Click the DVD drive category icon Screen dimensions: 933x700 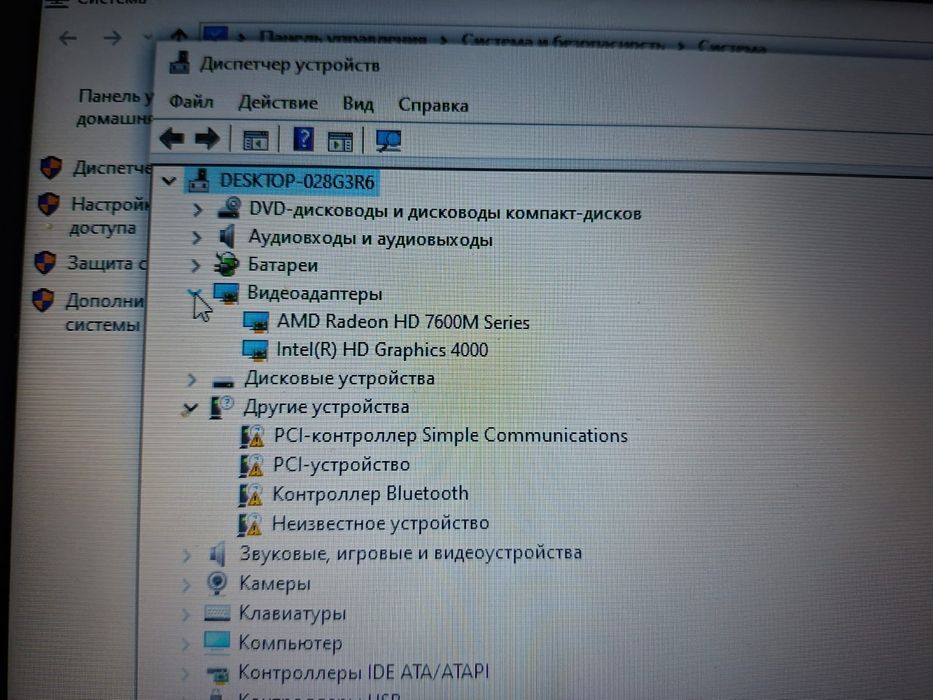click(230, 208)
